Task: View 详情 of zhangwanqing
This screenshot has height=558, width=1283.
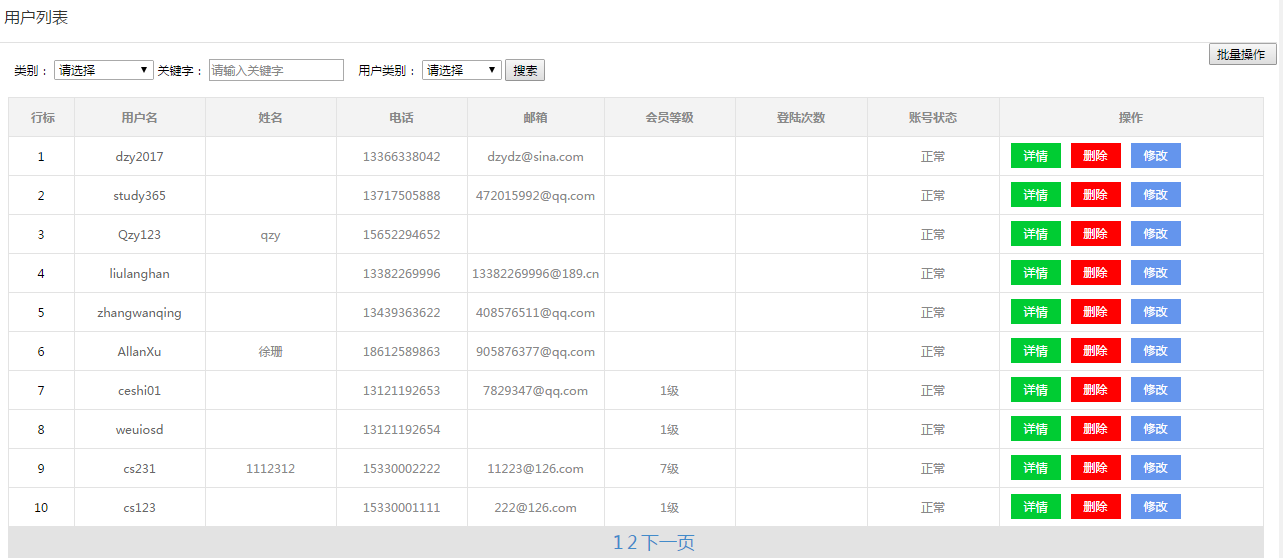Action: (x=1036, y=312)
